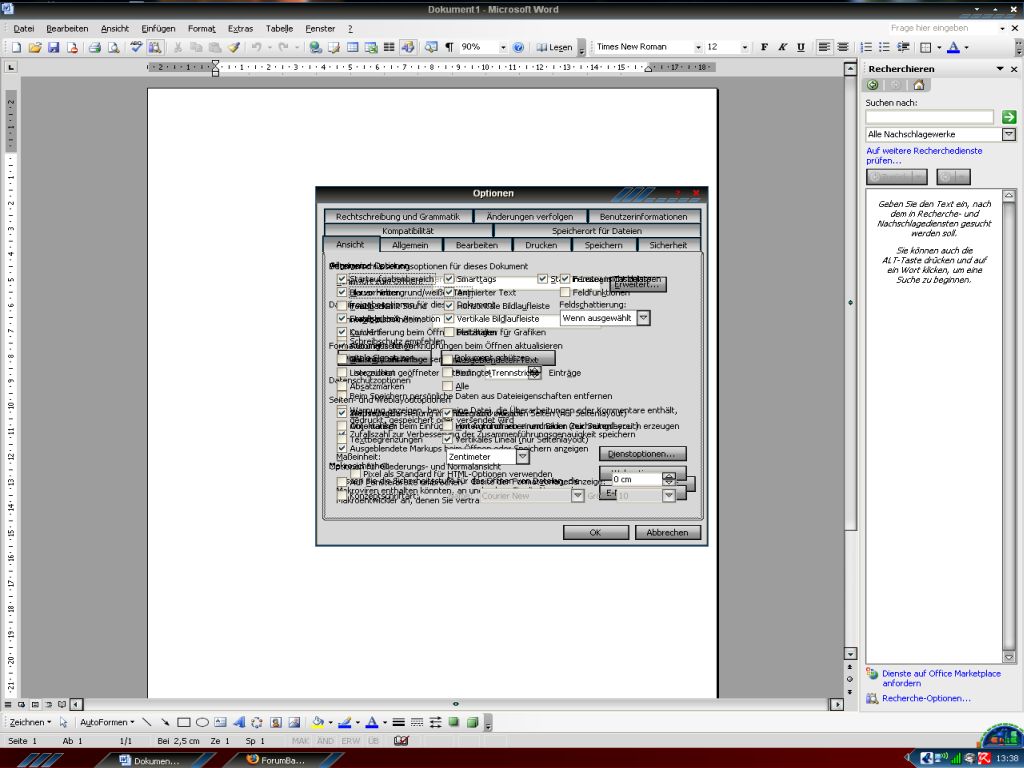Open the AutoFormen dropdown
The image size is (1024, 768).
[107, 722]
